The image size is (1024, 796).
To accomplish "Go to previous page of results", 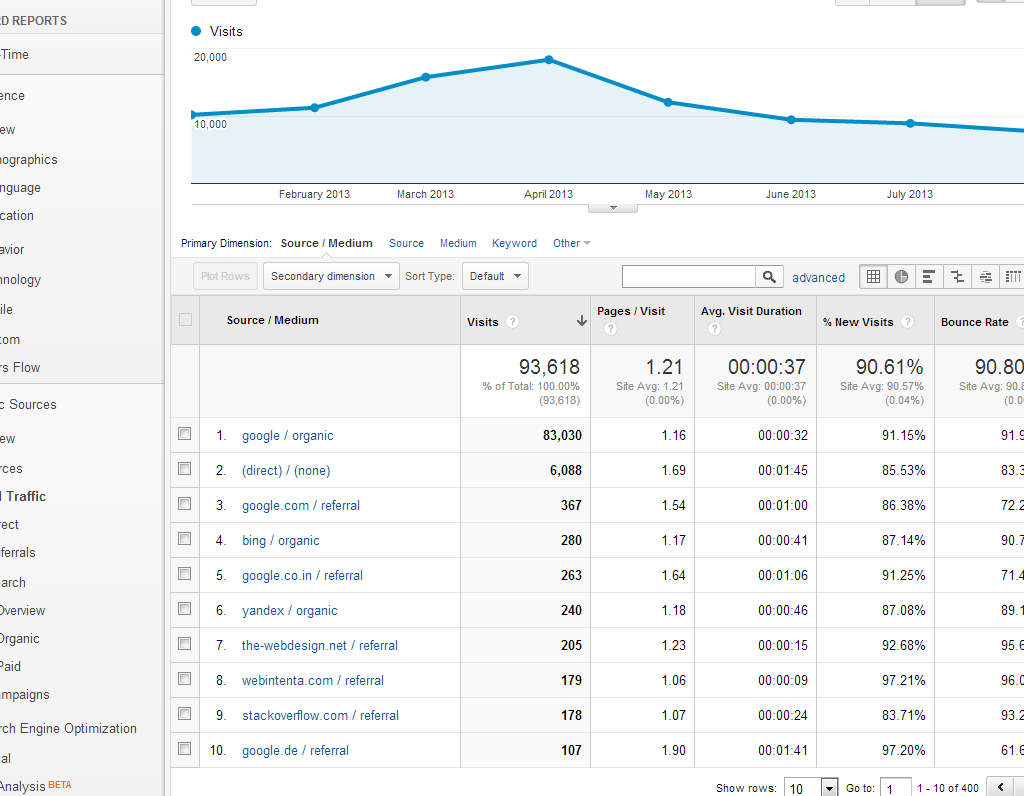I will click(x=1002, y=787).
